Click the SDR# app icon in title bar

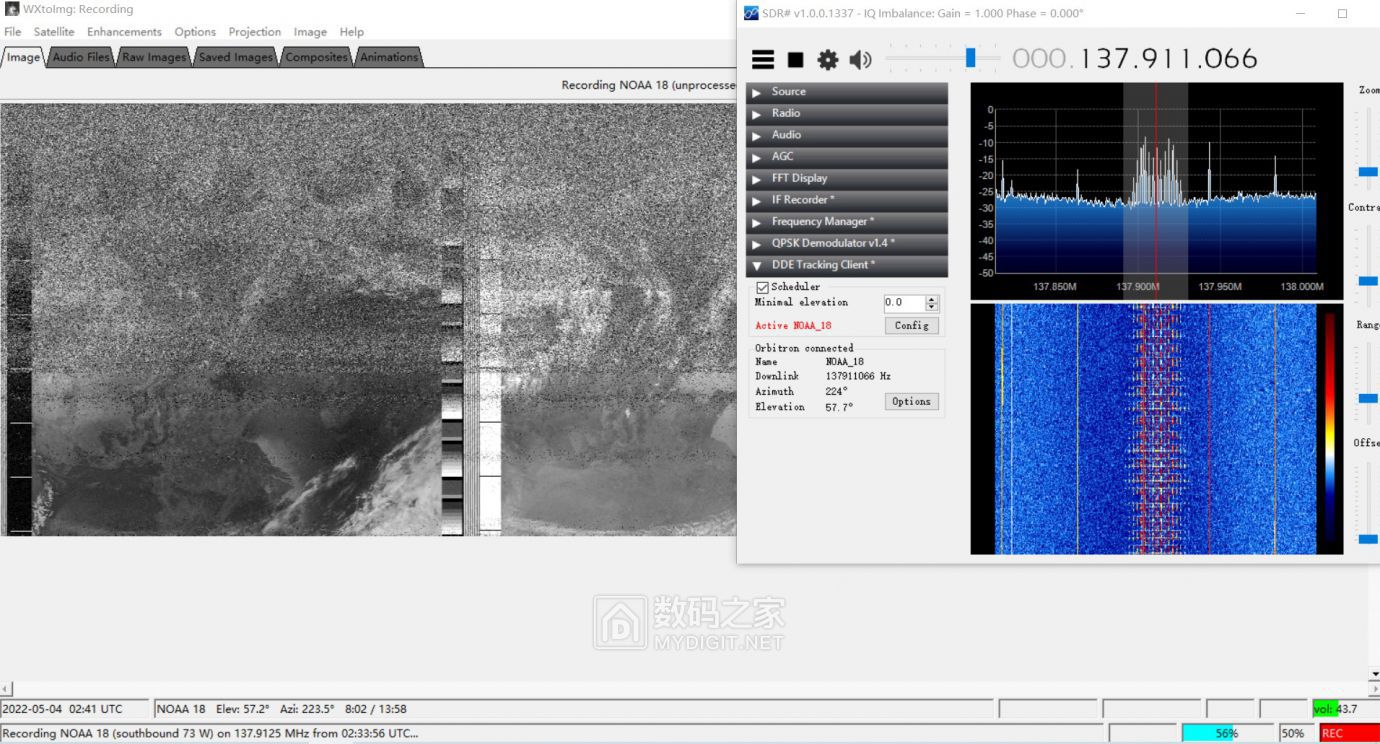751,13
